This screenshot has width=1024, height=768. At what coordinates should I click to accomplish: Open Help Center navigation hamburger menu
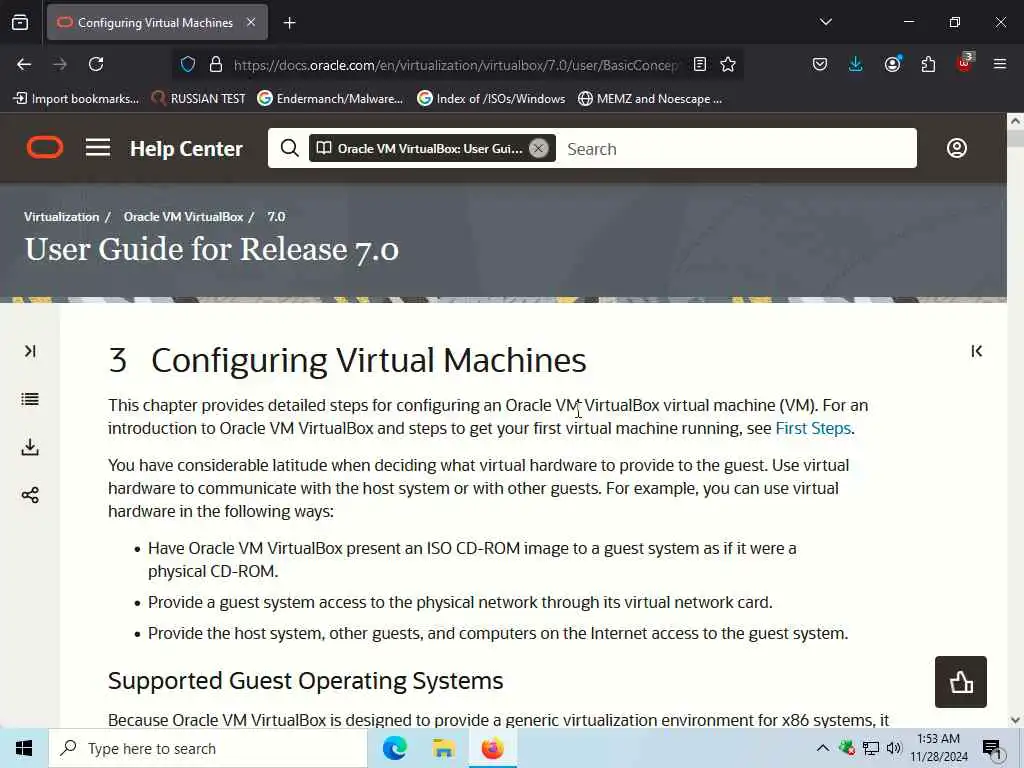(98, 148)
